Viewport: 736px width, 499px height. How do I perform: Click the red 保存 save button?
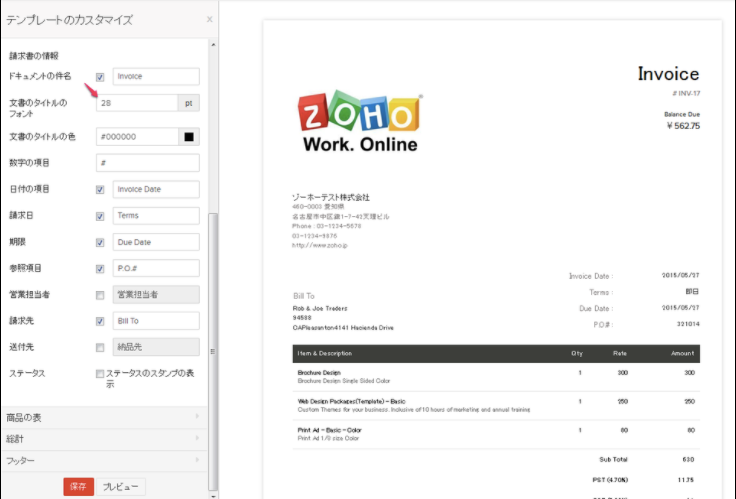coord(78,486)
